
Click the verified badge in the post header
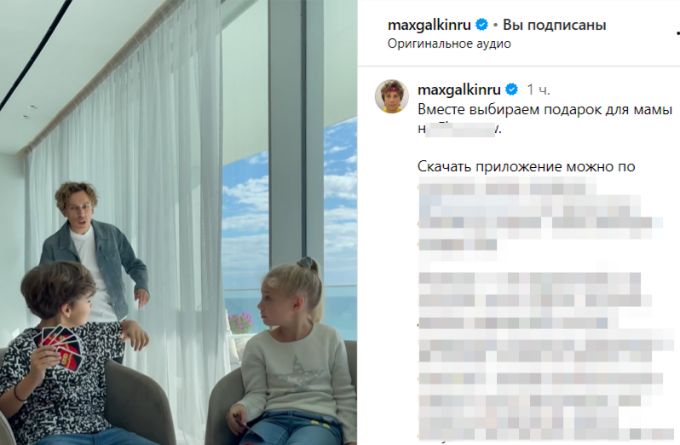click(482, 25)
